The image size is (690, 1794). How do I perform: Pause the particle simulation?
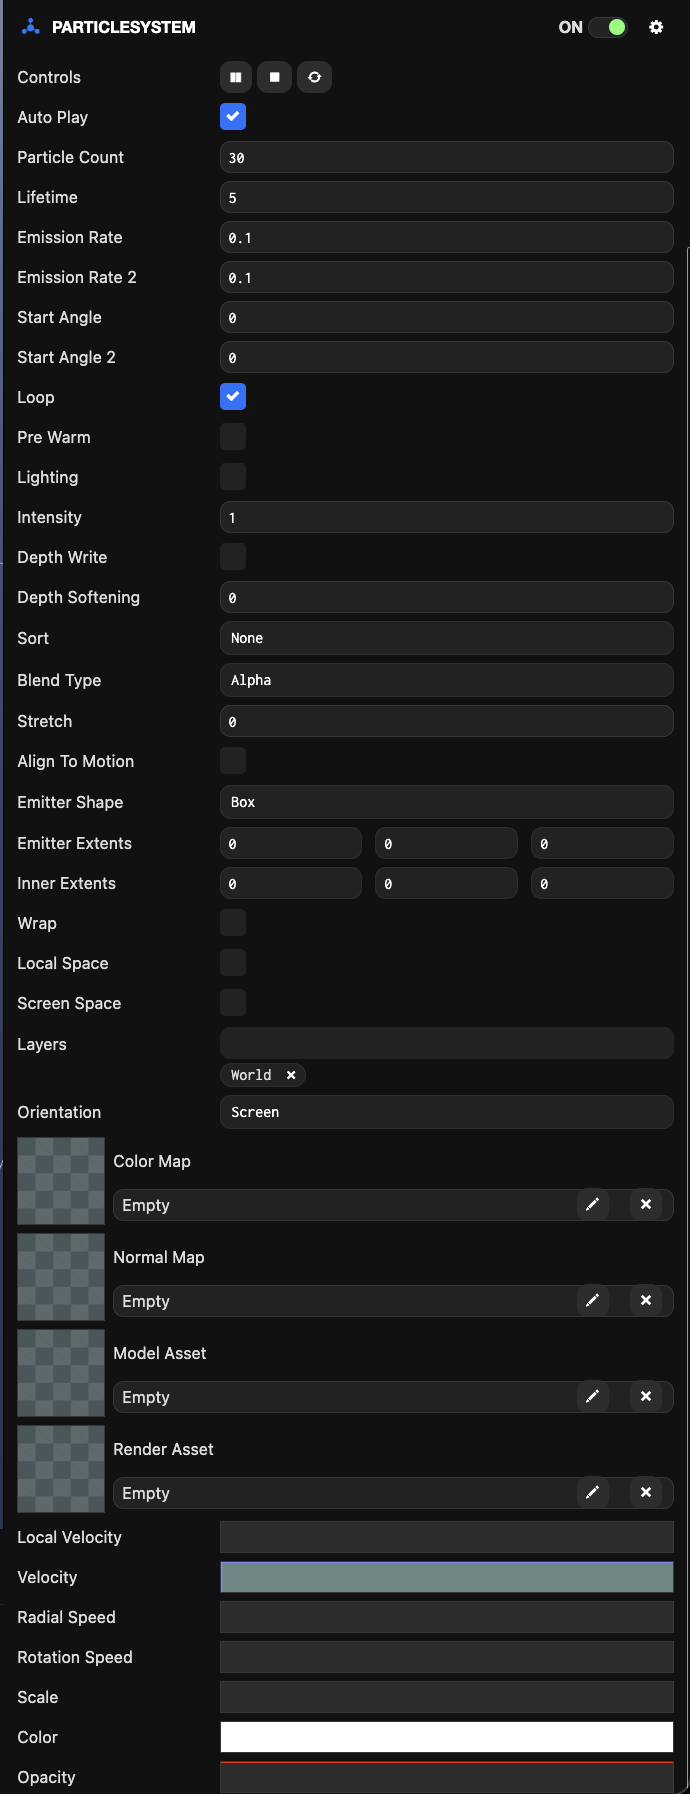pyautogui.click(x=234, y=77)
